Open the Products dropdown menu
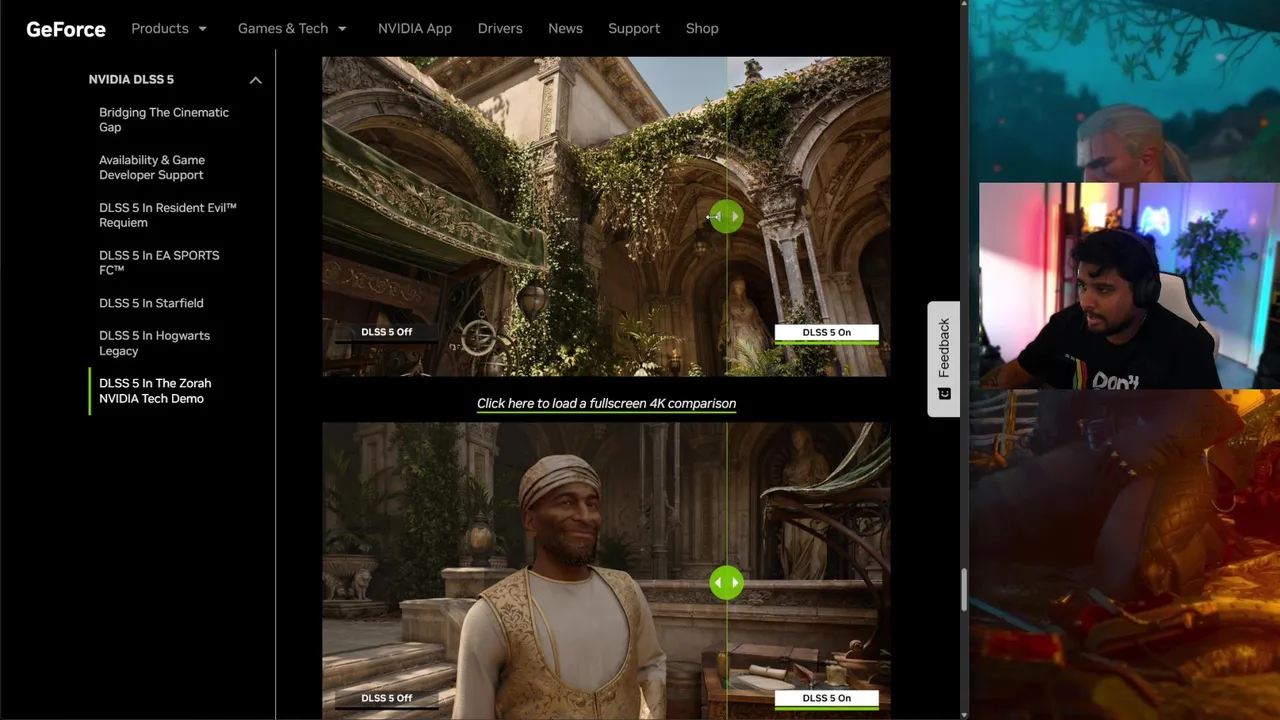Screen dimensions: 1280x720 click(x=169, y=28)
